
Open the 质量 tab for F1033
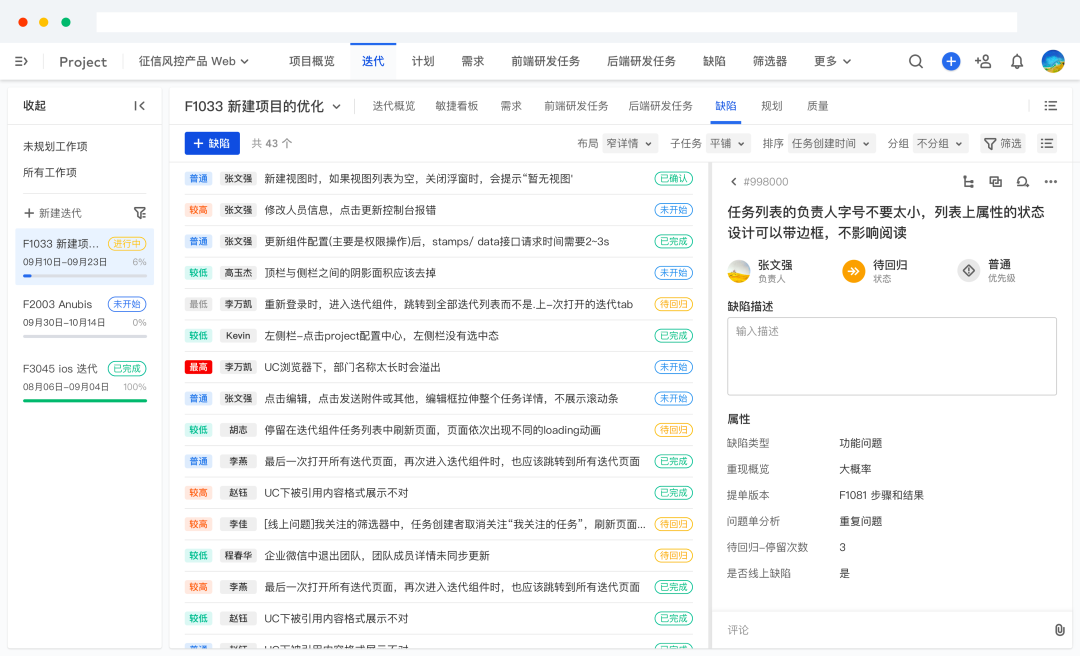click(x=818, y=105)
